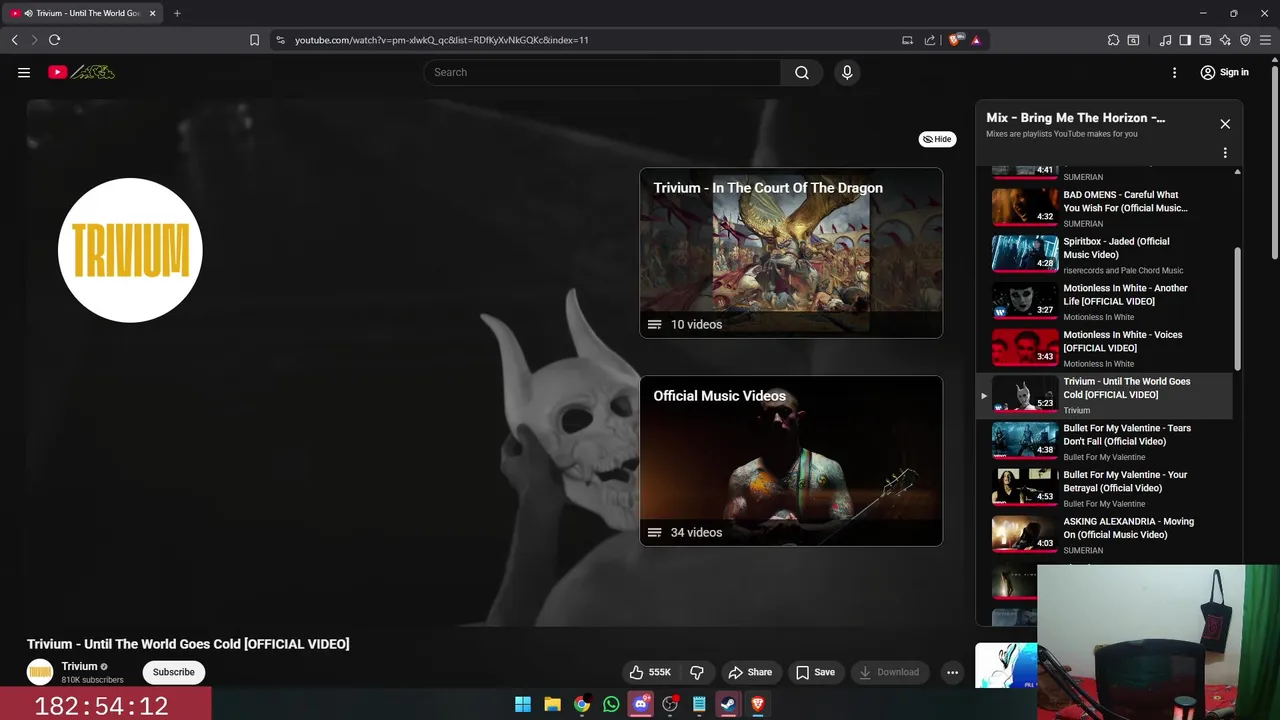The height and width of the screenshot is (720, 1280).
Task: Share the Trivium video
Action: (750, 672)
